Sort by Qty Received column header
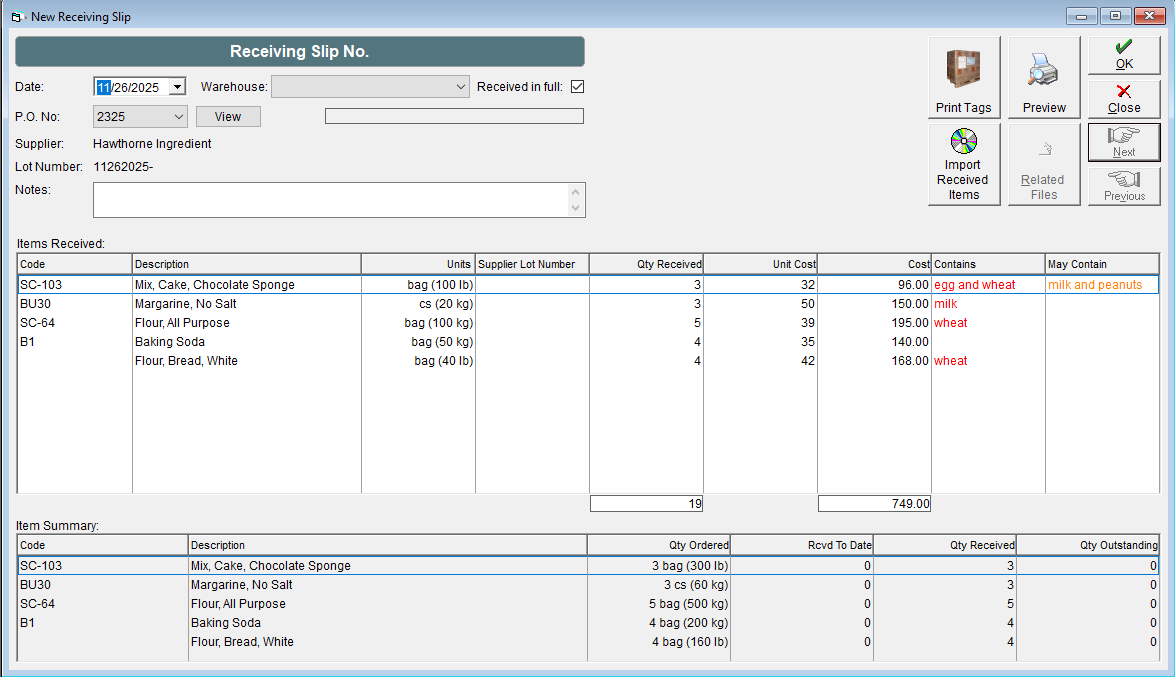The height and width of the screenshot is (677, 1175). [x=646, y=264]
